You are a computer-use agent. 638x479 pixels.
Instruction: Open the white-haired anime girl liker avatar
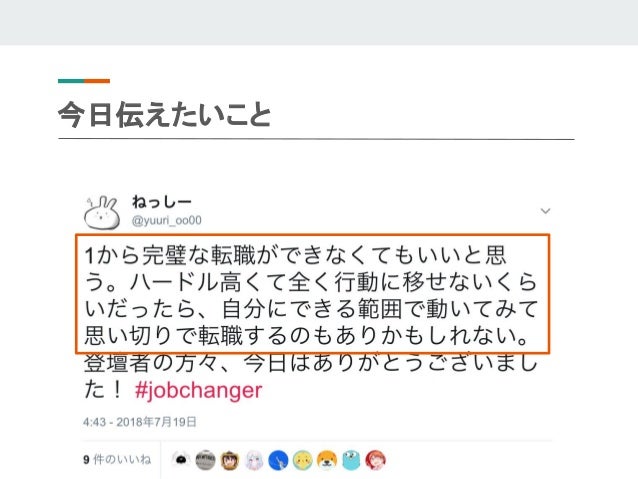tap(254, 460)
